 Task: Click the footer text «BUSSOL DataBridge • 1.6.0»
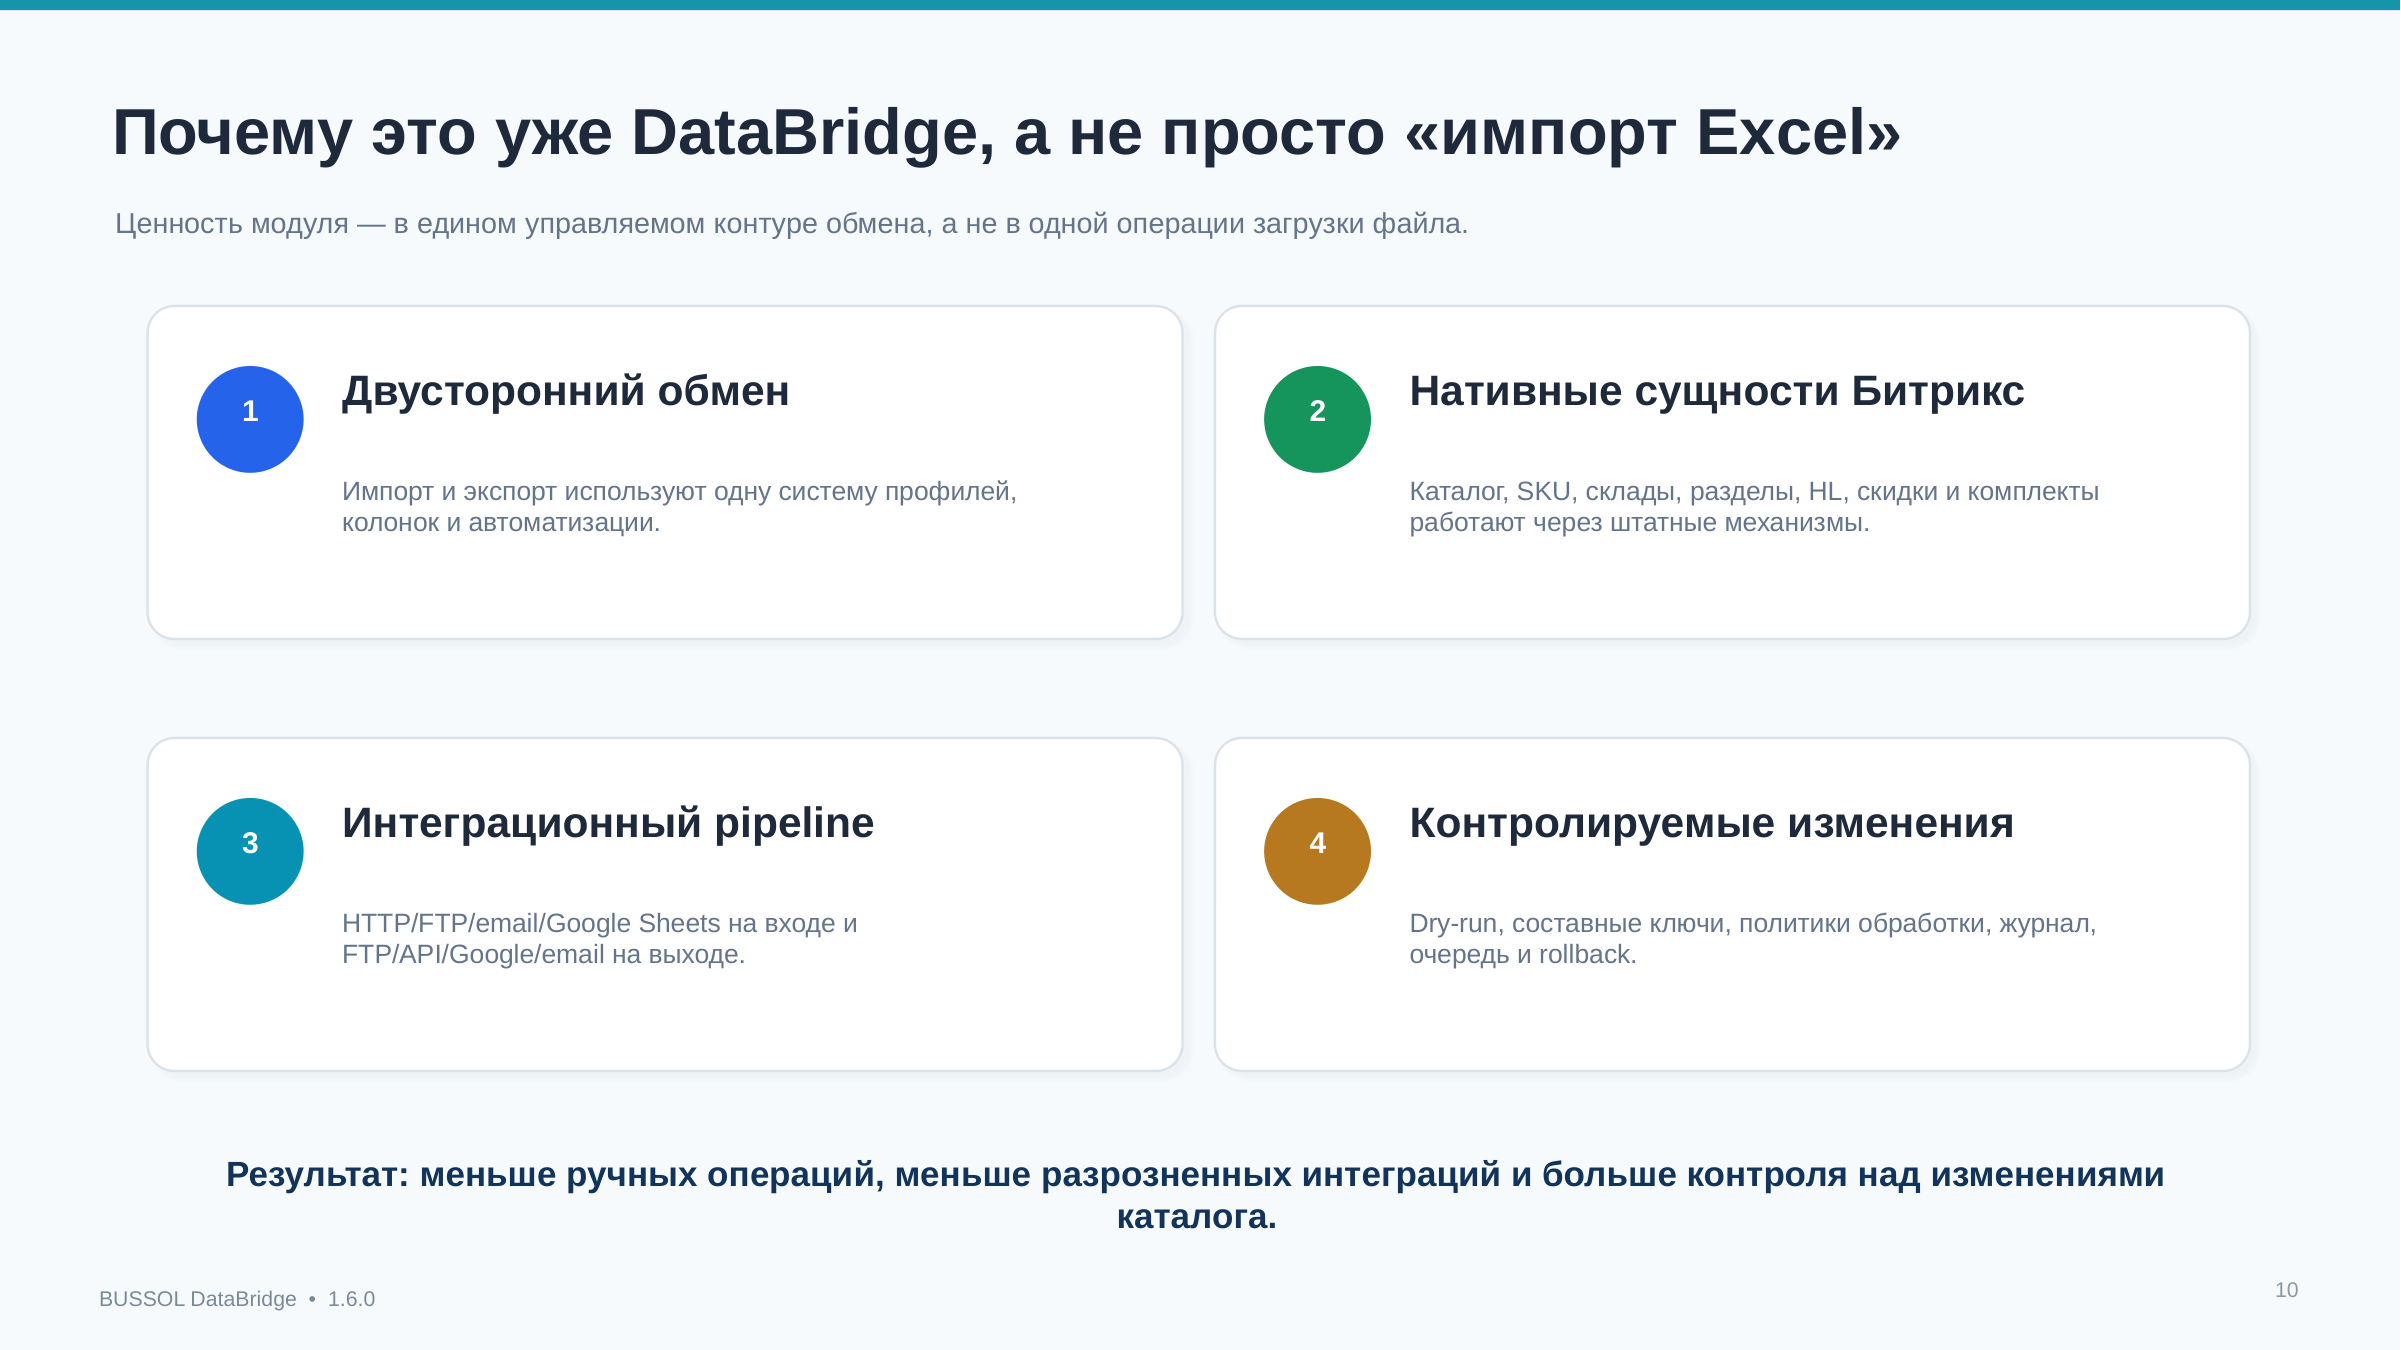[237, 1299]
